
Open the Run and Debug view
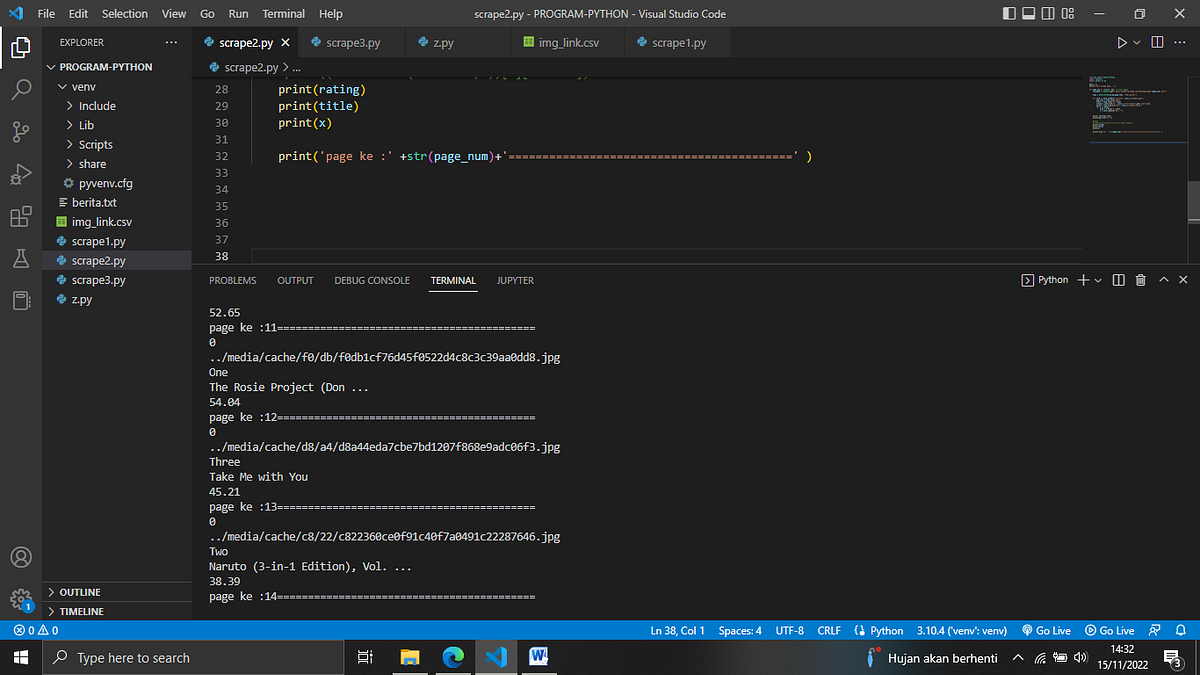(21, 174)
